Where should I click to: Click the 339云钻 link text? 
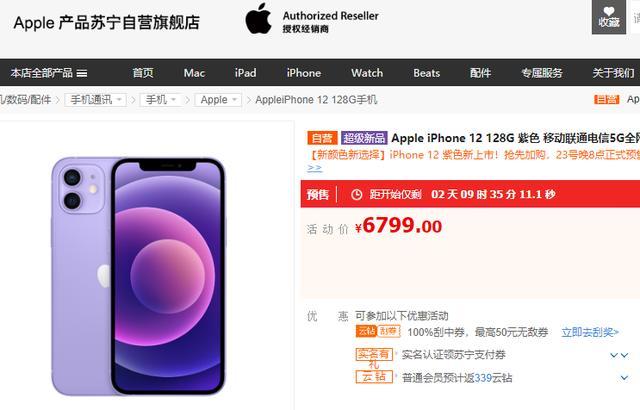[493, 378]
